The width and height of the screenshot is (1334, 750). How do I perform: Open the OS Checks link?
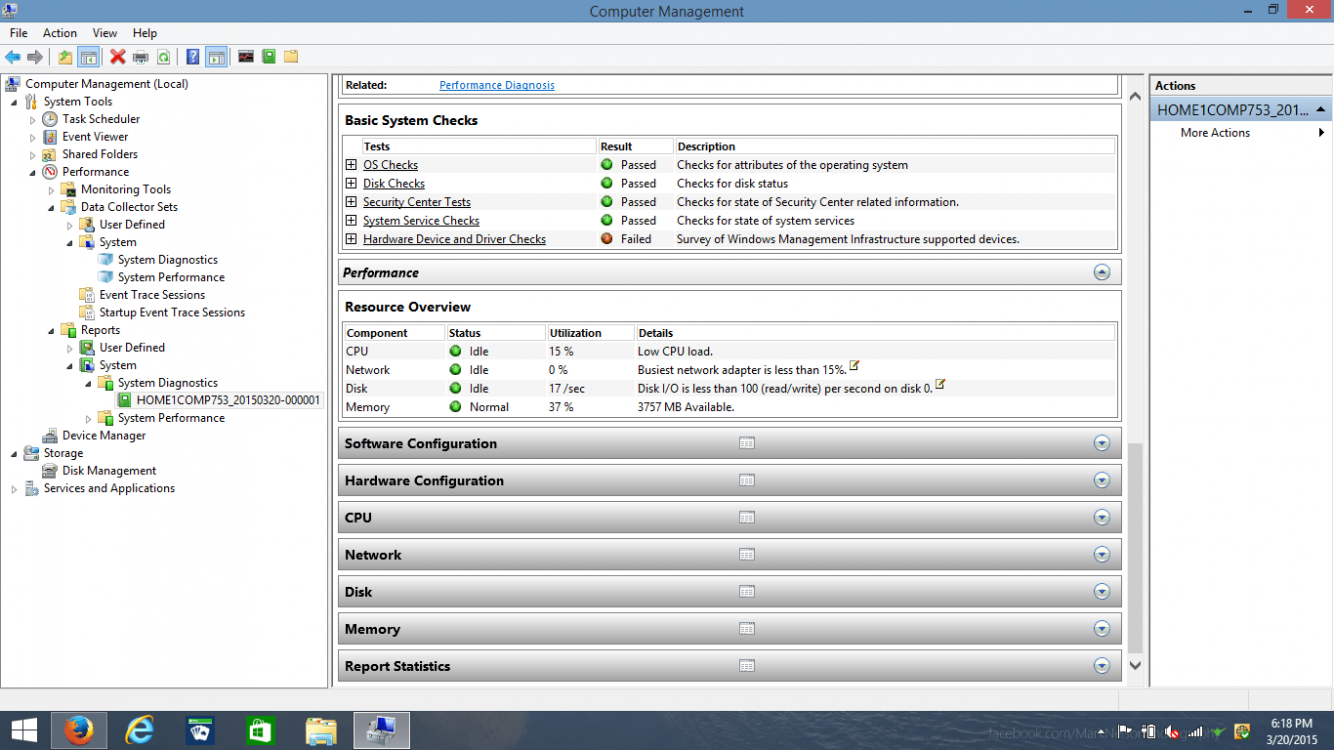tap(390, 165)
